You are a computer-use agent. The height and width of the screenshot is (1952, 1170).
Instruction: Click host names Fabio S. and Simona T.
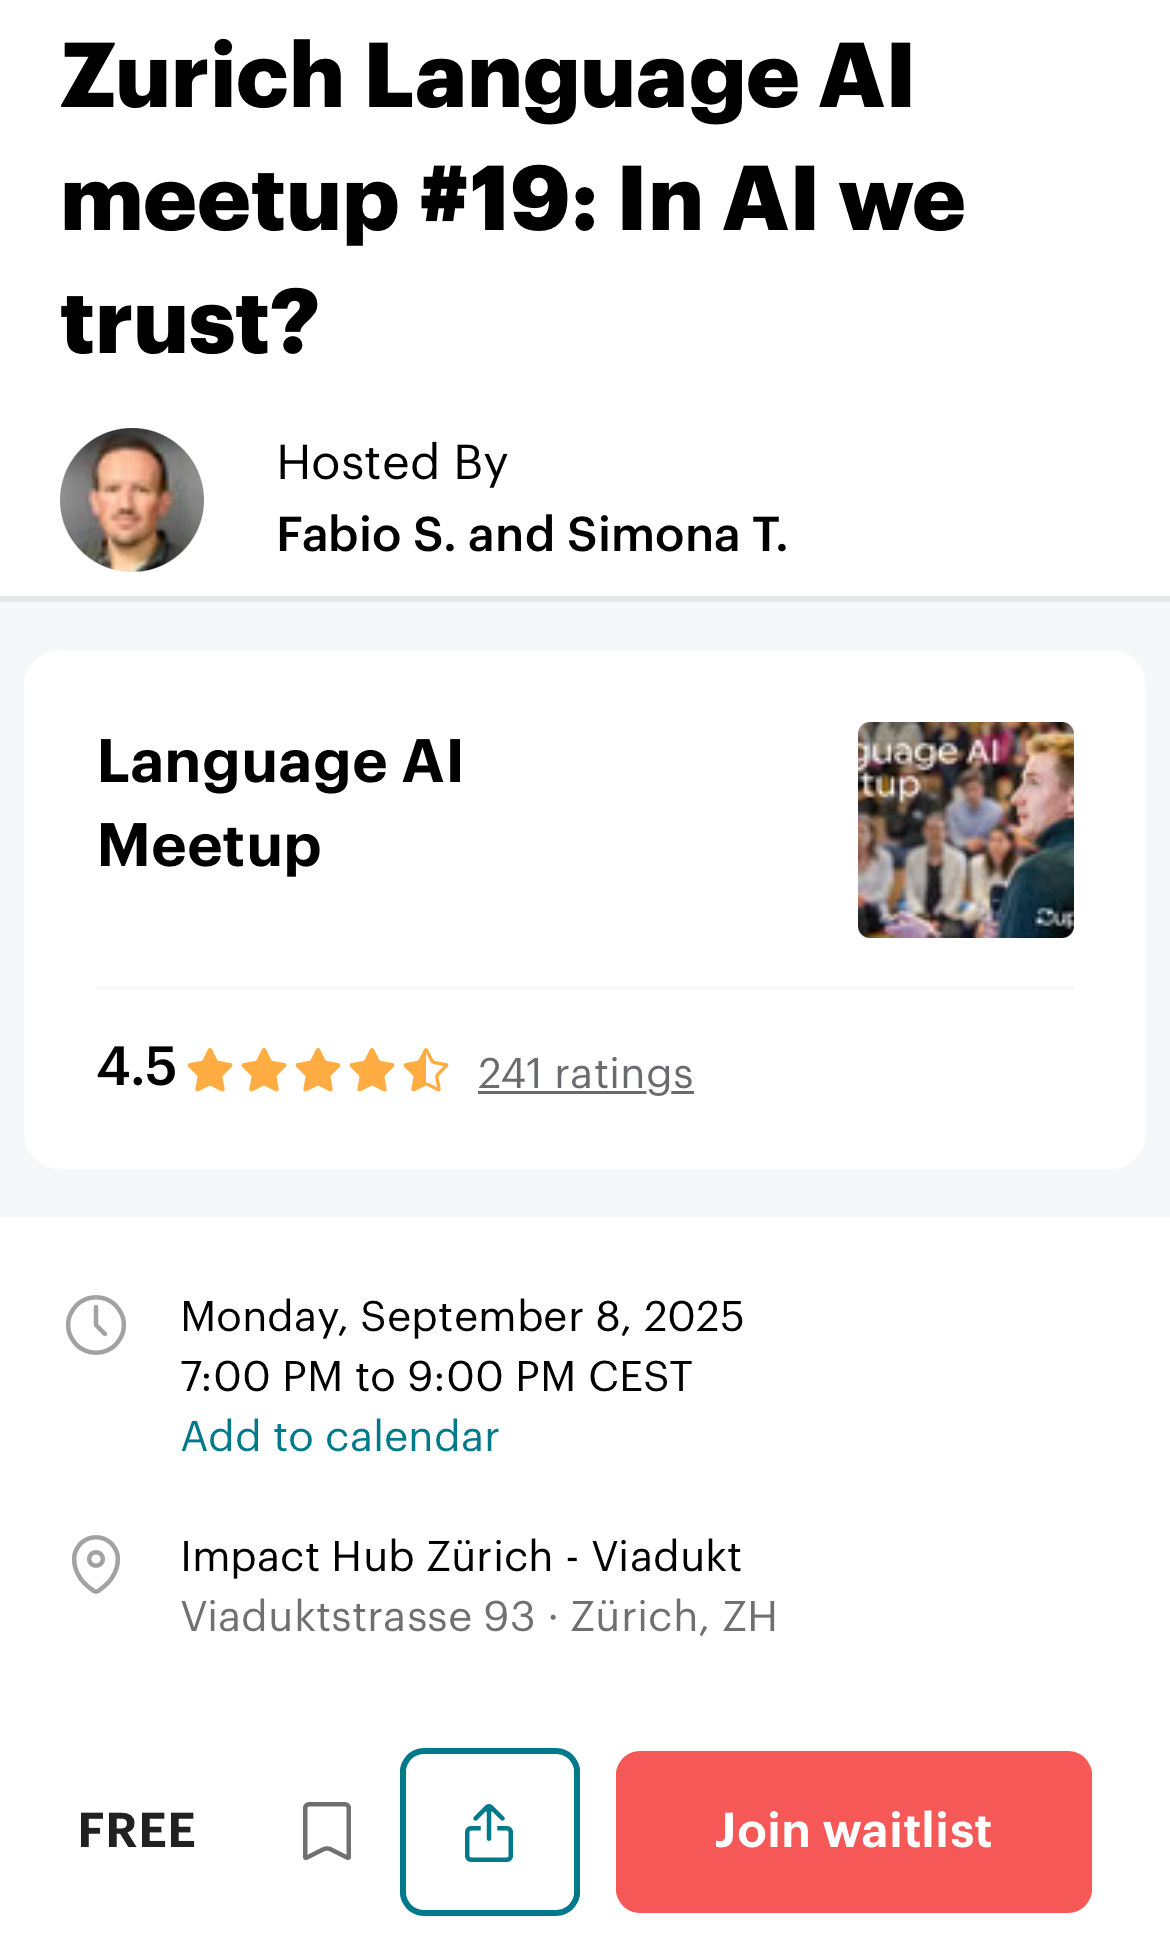tap(532, 534)
